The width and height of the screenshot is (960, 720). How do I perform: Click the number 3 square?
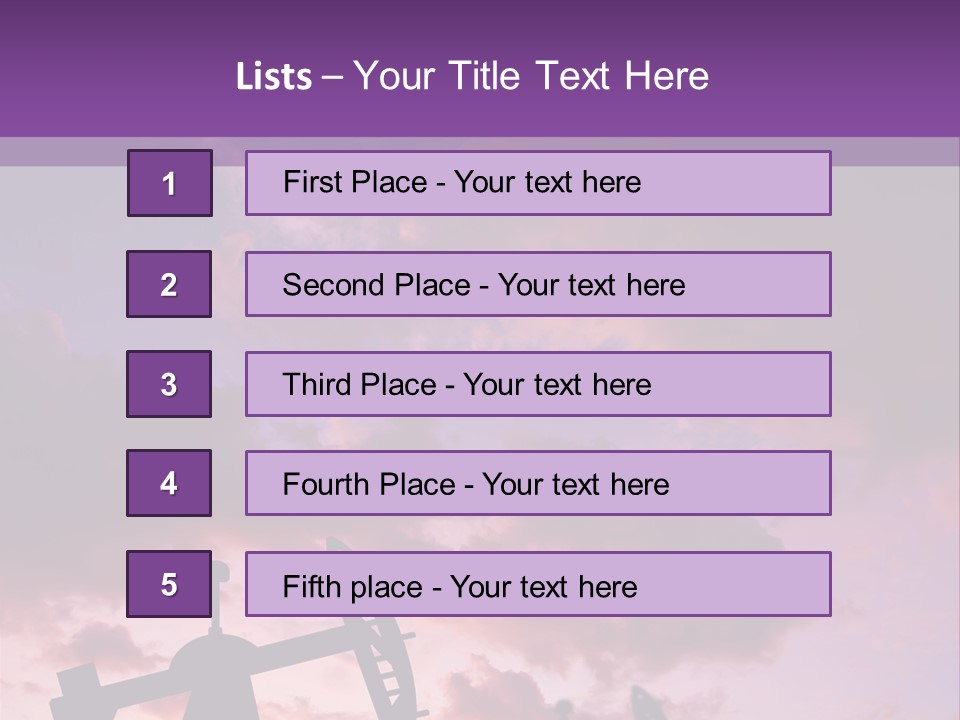169,384
